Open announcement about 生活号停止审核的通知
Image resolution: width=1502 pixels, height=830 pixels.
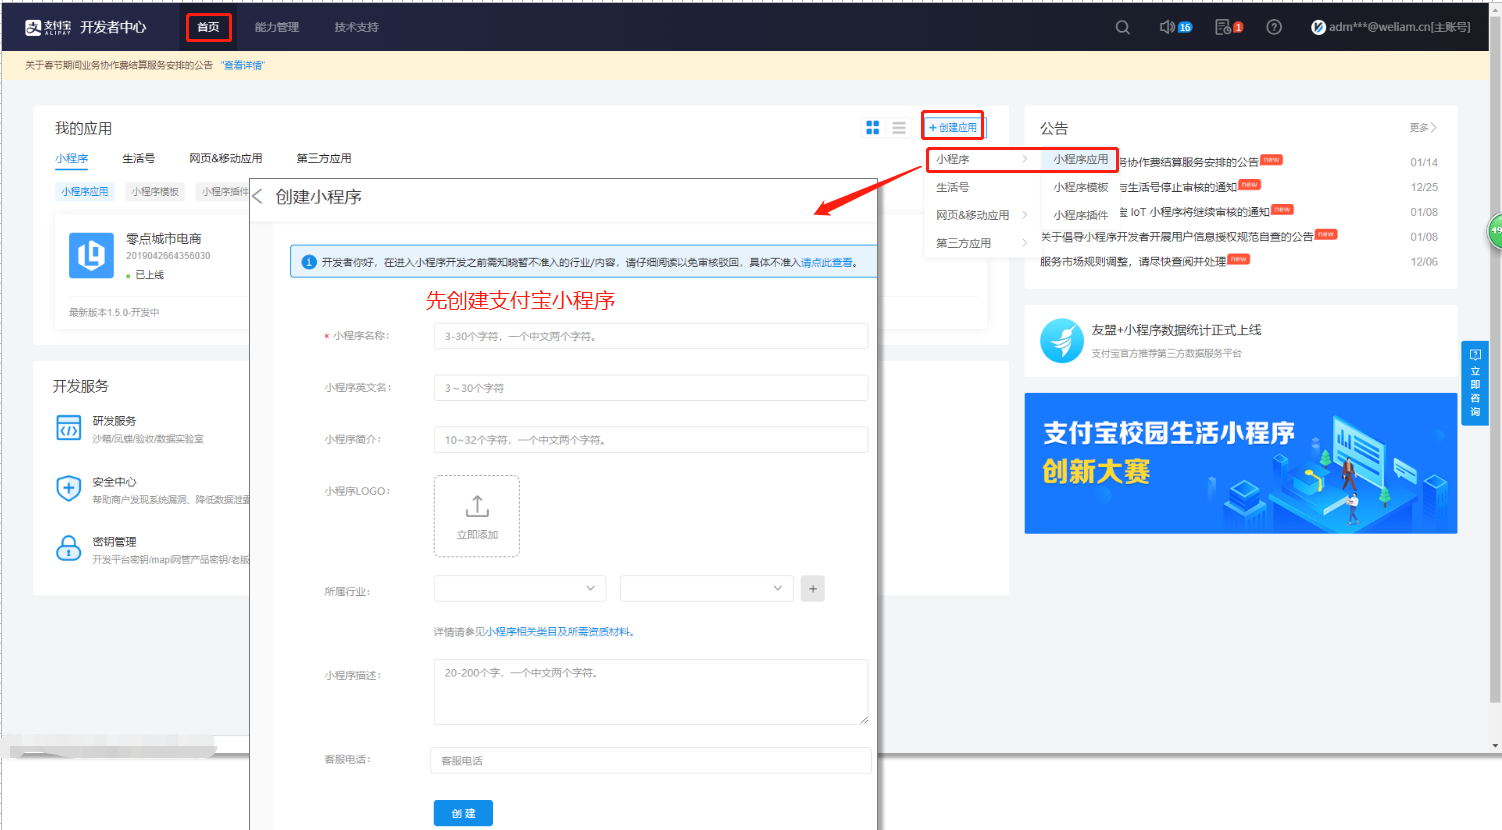coord(1179,187)
